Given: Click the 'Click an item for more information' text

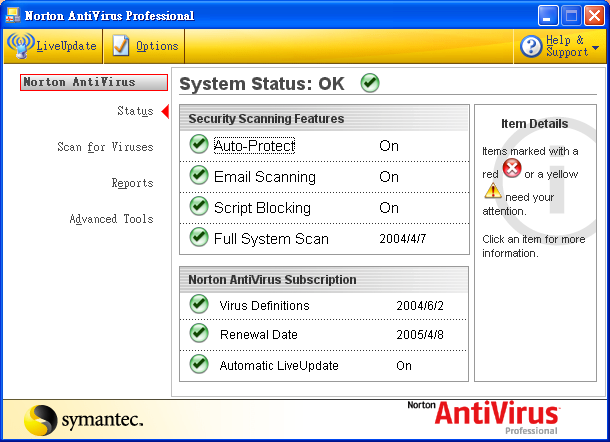Looking at the screenshot, I should tap(534, 246).
